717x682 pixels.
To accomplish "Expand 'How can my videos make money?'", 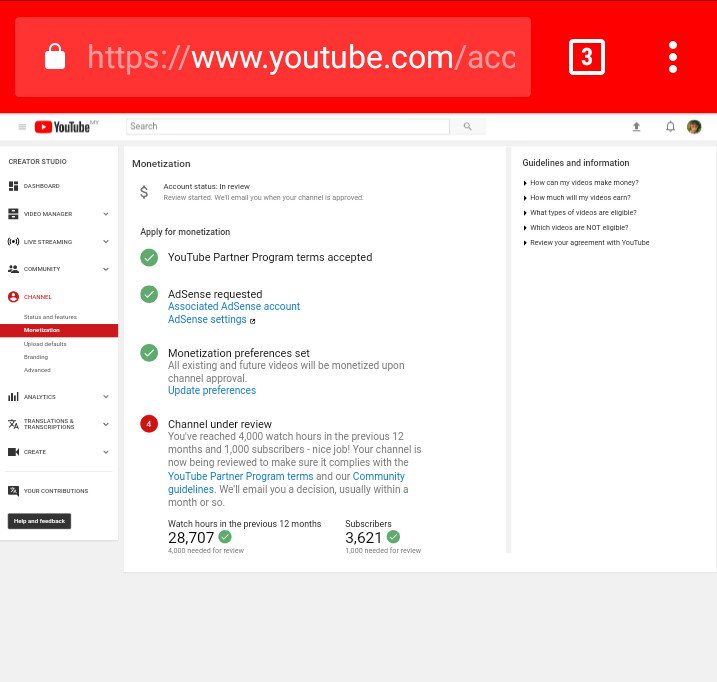I will 581,183.
